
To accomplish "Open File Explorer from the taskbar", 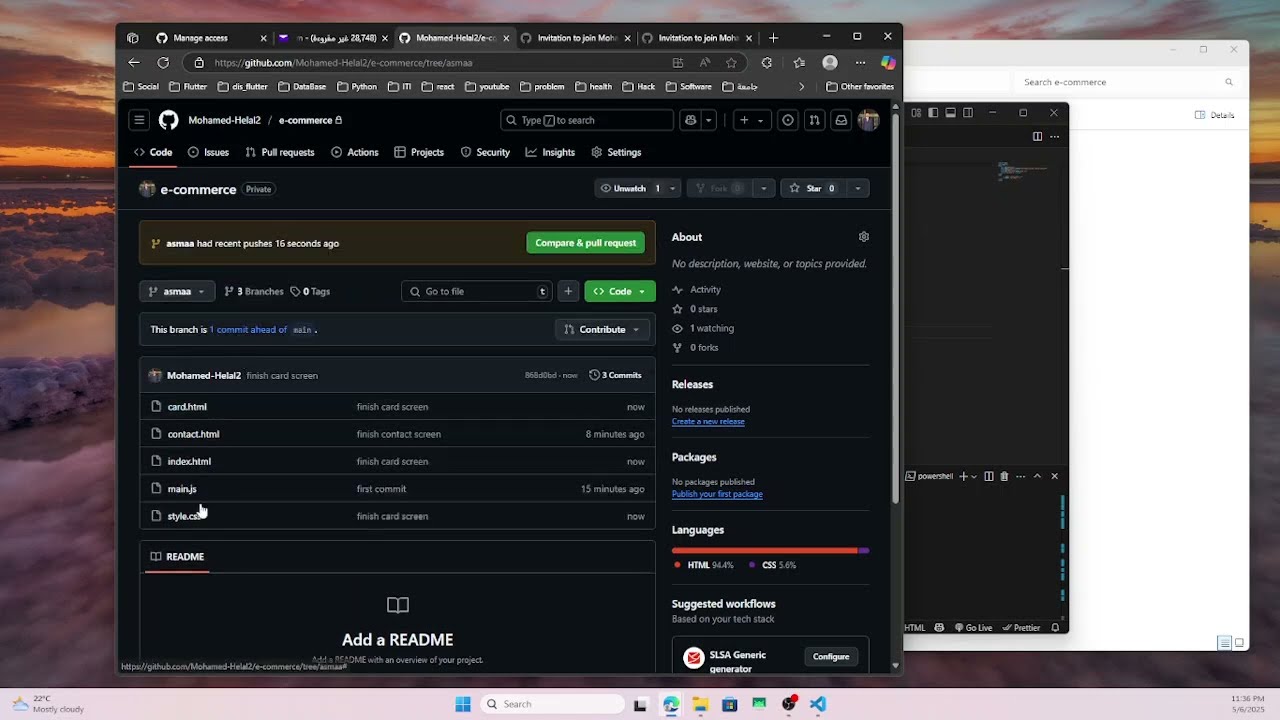I will point(700,704).
